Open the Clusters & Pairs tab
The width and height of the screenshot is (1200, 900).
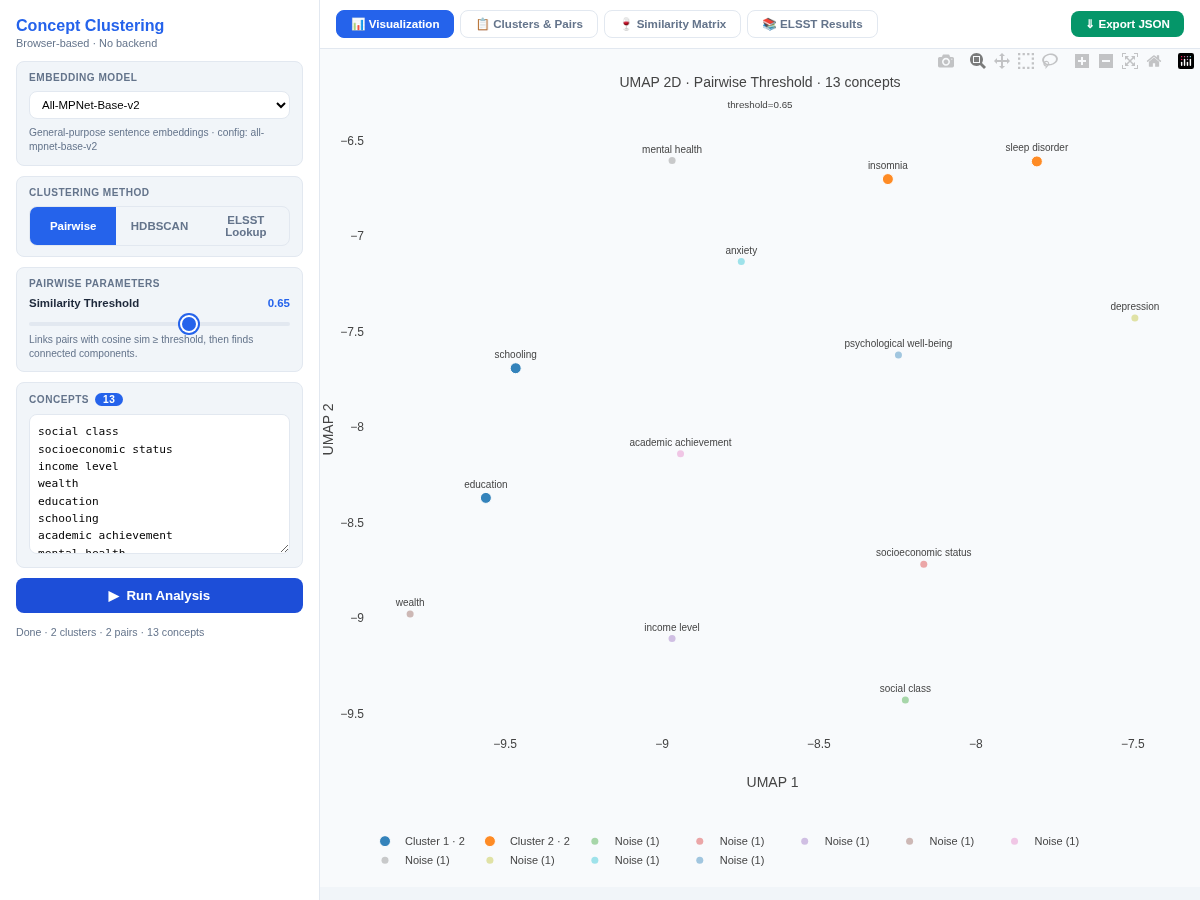[529, 24]
